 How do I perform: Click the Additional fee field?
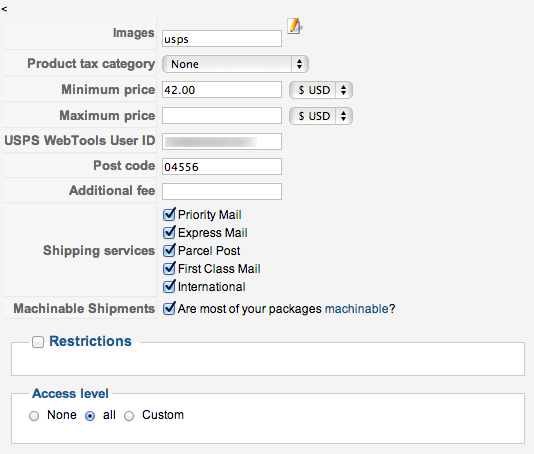[x=222, y=191]
